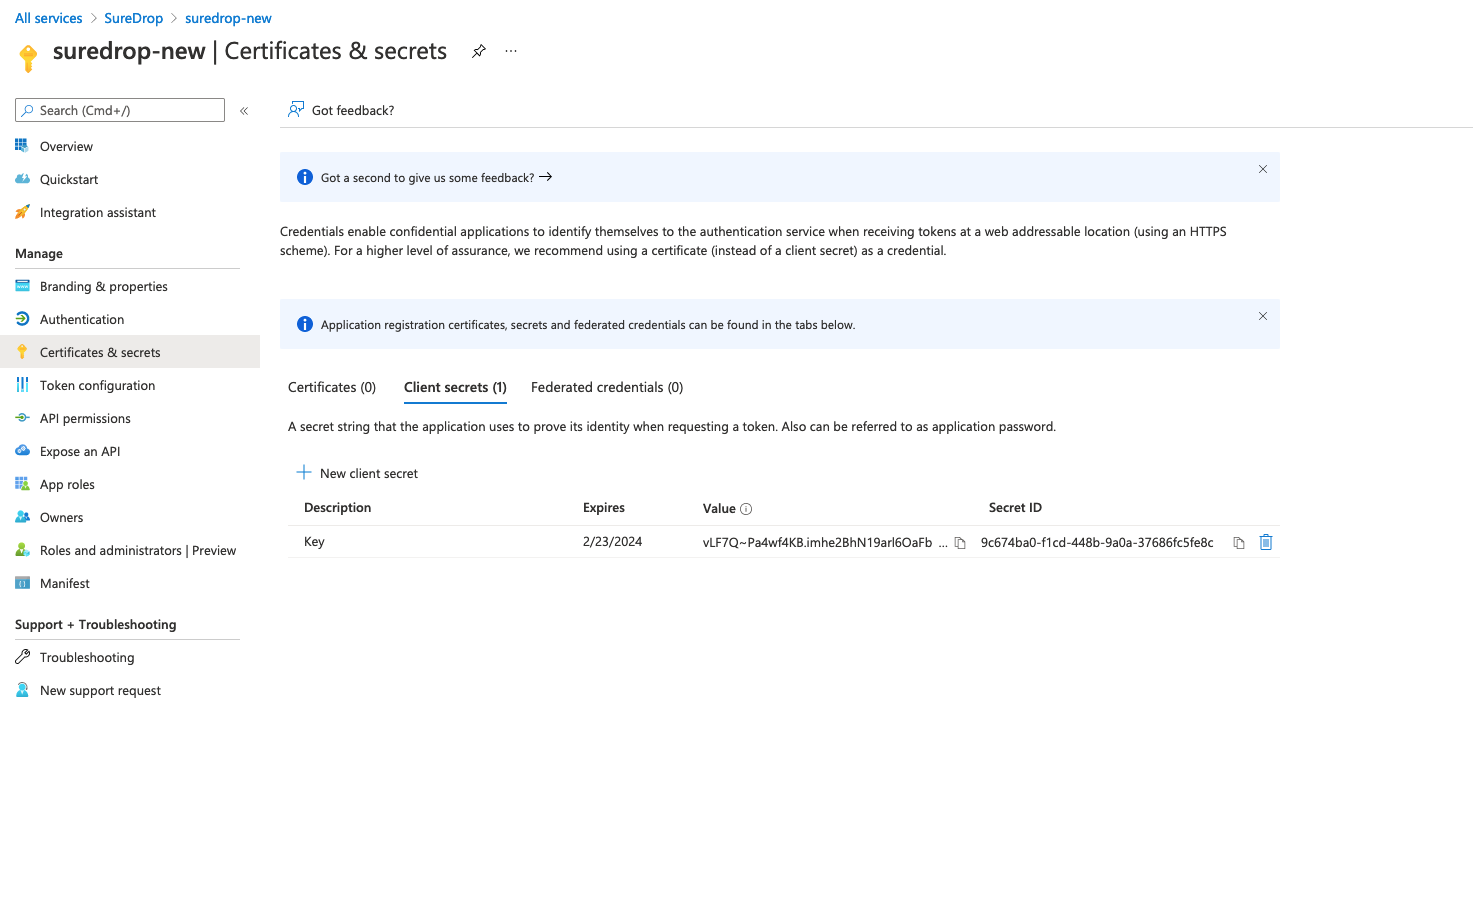The height and width of the screenshot is (906, 1473).
Task: Click the Value info tooltip icon
Action: pos(746,509)
